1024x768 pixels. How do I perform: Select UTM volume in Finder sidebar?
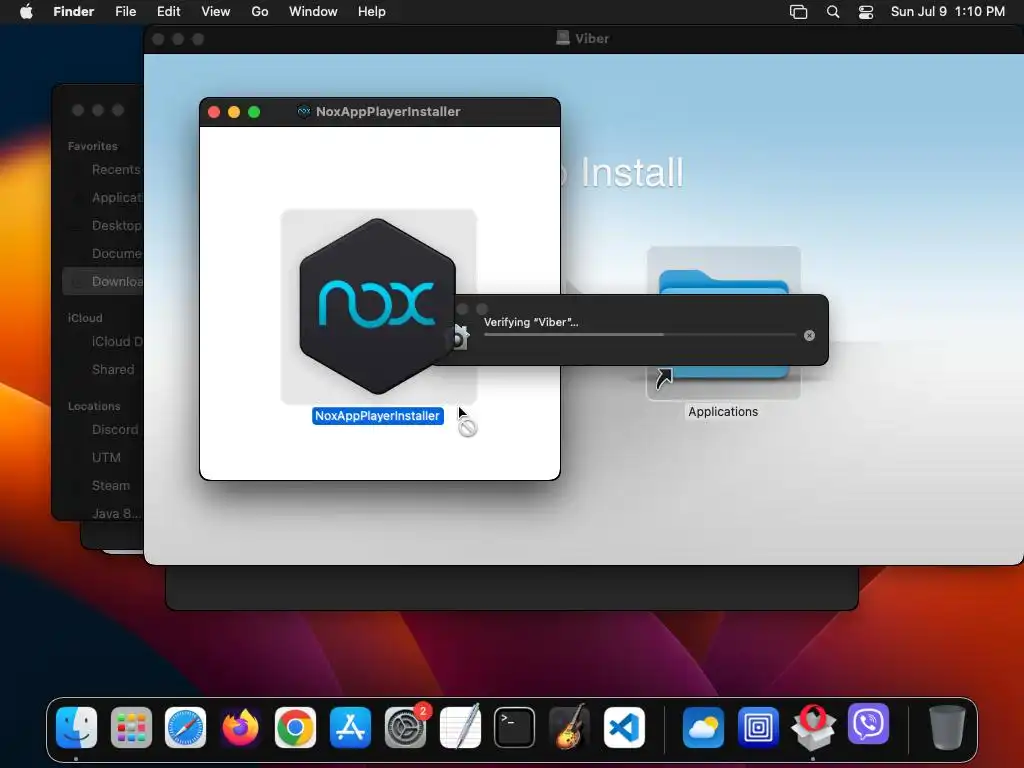pos(104,458)
